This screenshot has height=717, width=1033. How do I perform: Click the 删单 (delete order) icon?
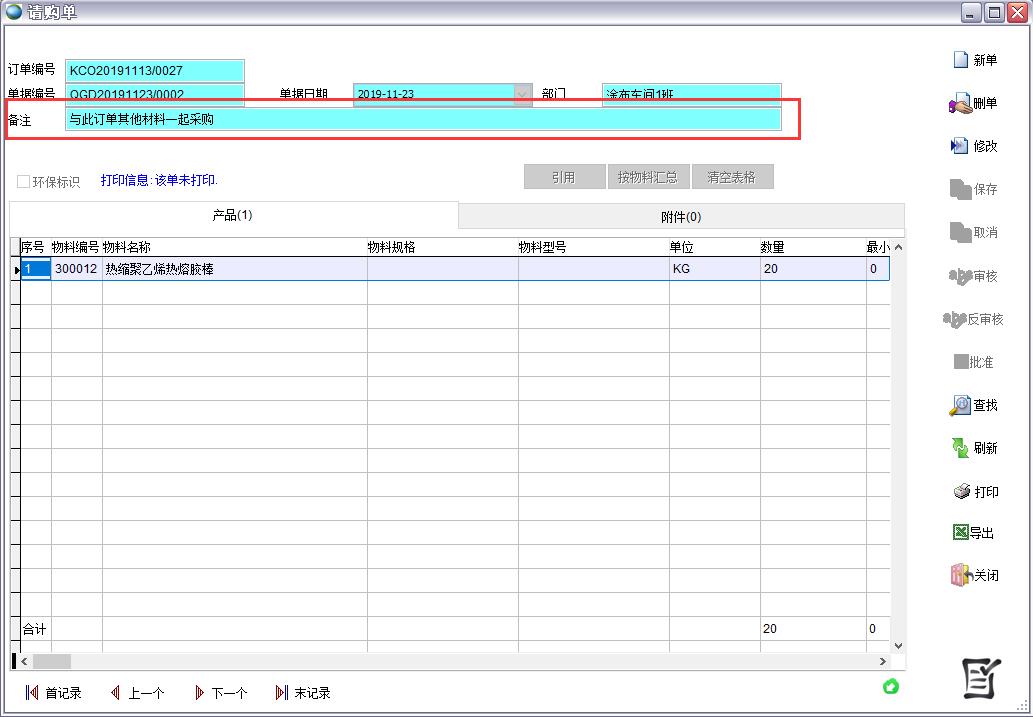click(x=960, y=103)
